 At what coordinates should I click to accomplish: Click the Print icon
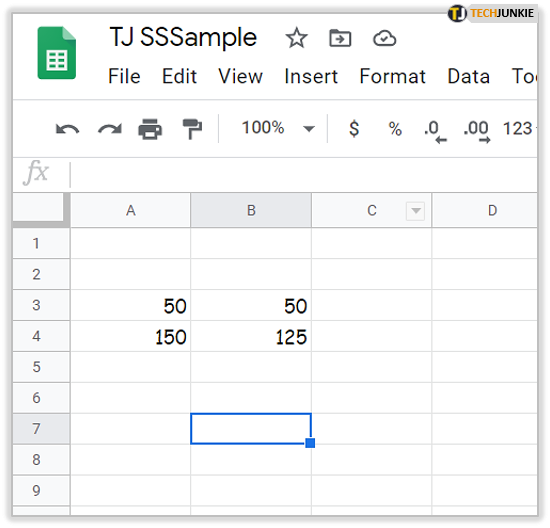[x=150, y=129]
